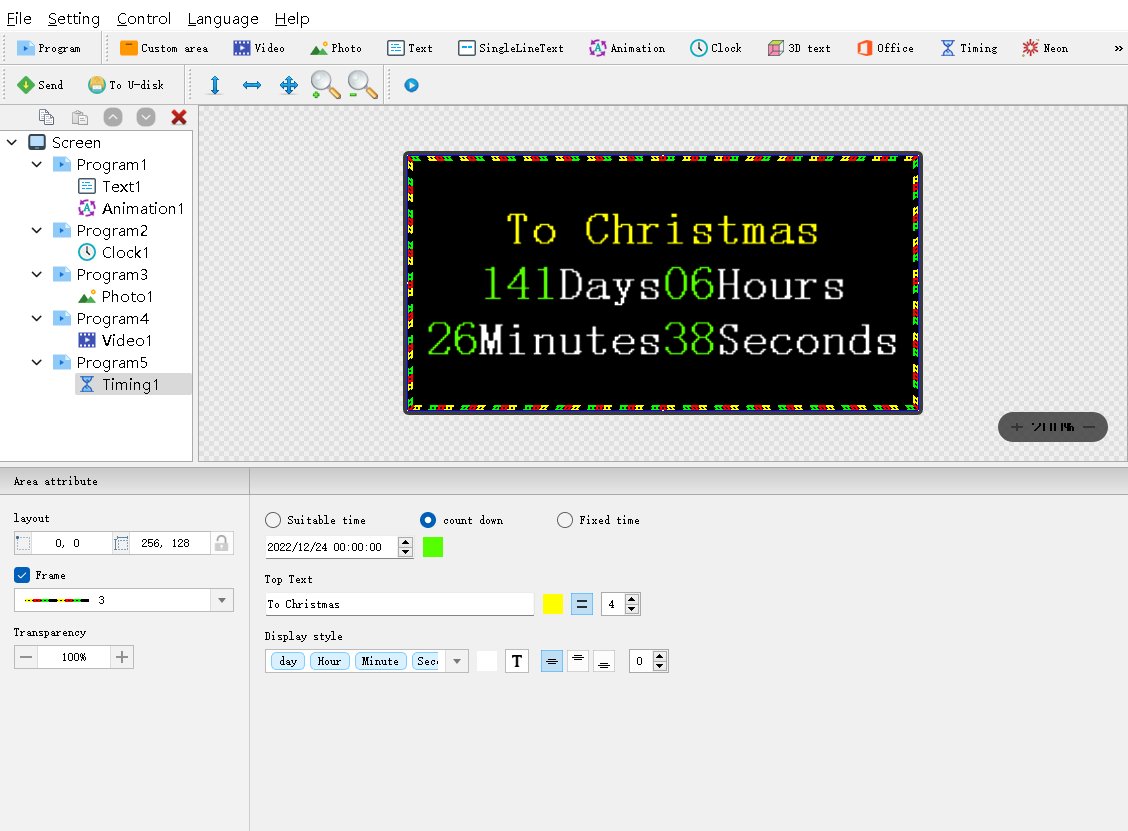Open the File menu
This screenshot has height=831, width=1128.
coord(19,19)
